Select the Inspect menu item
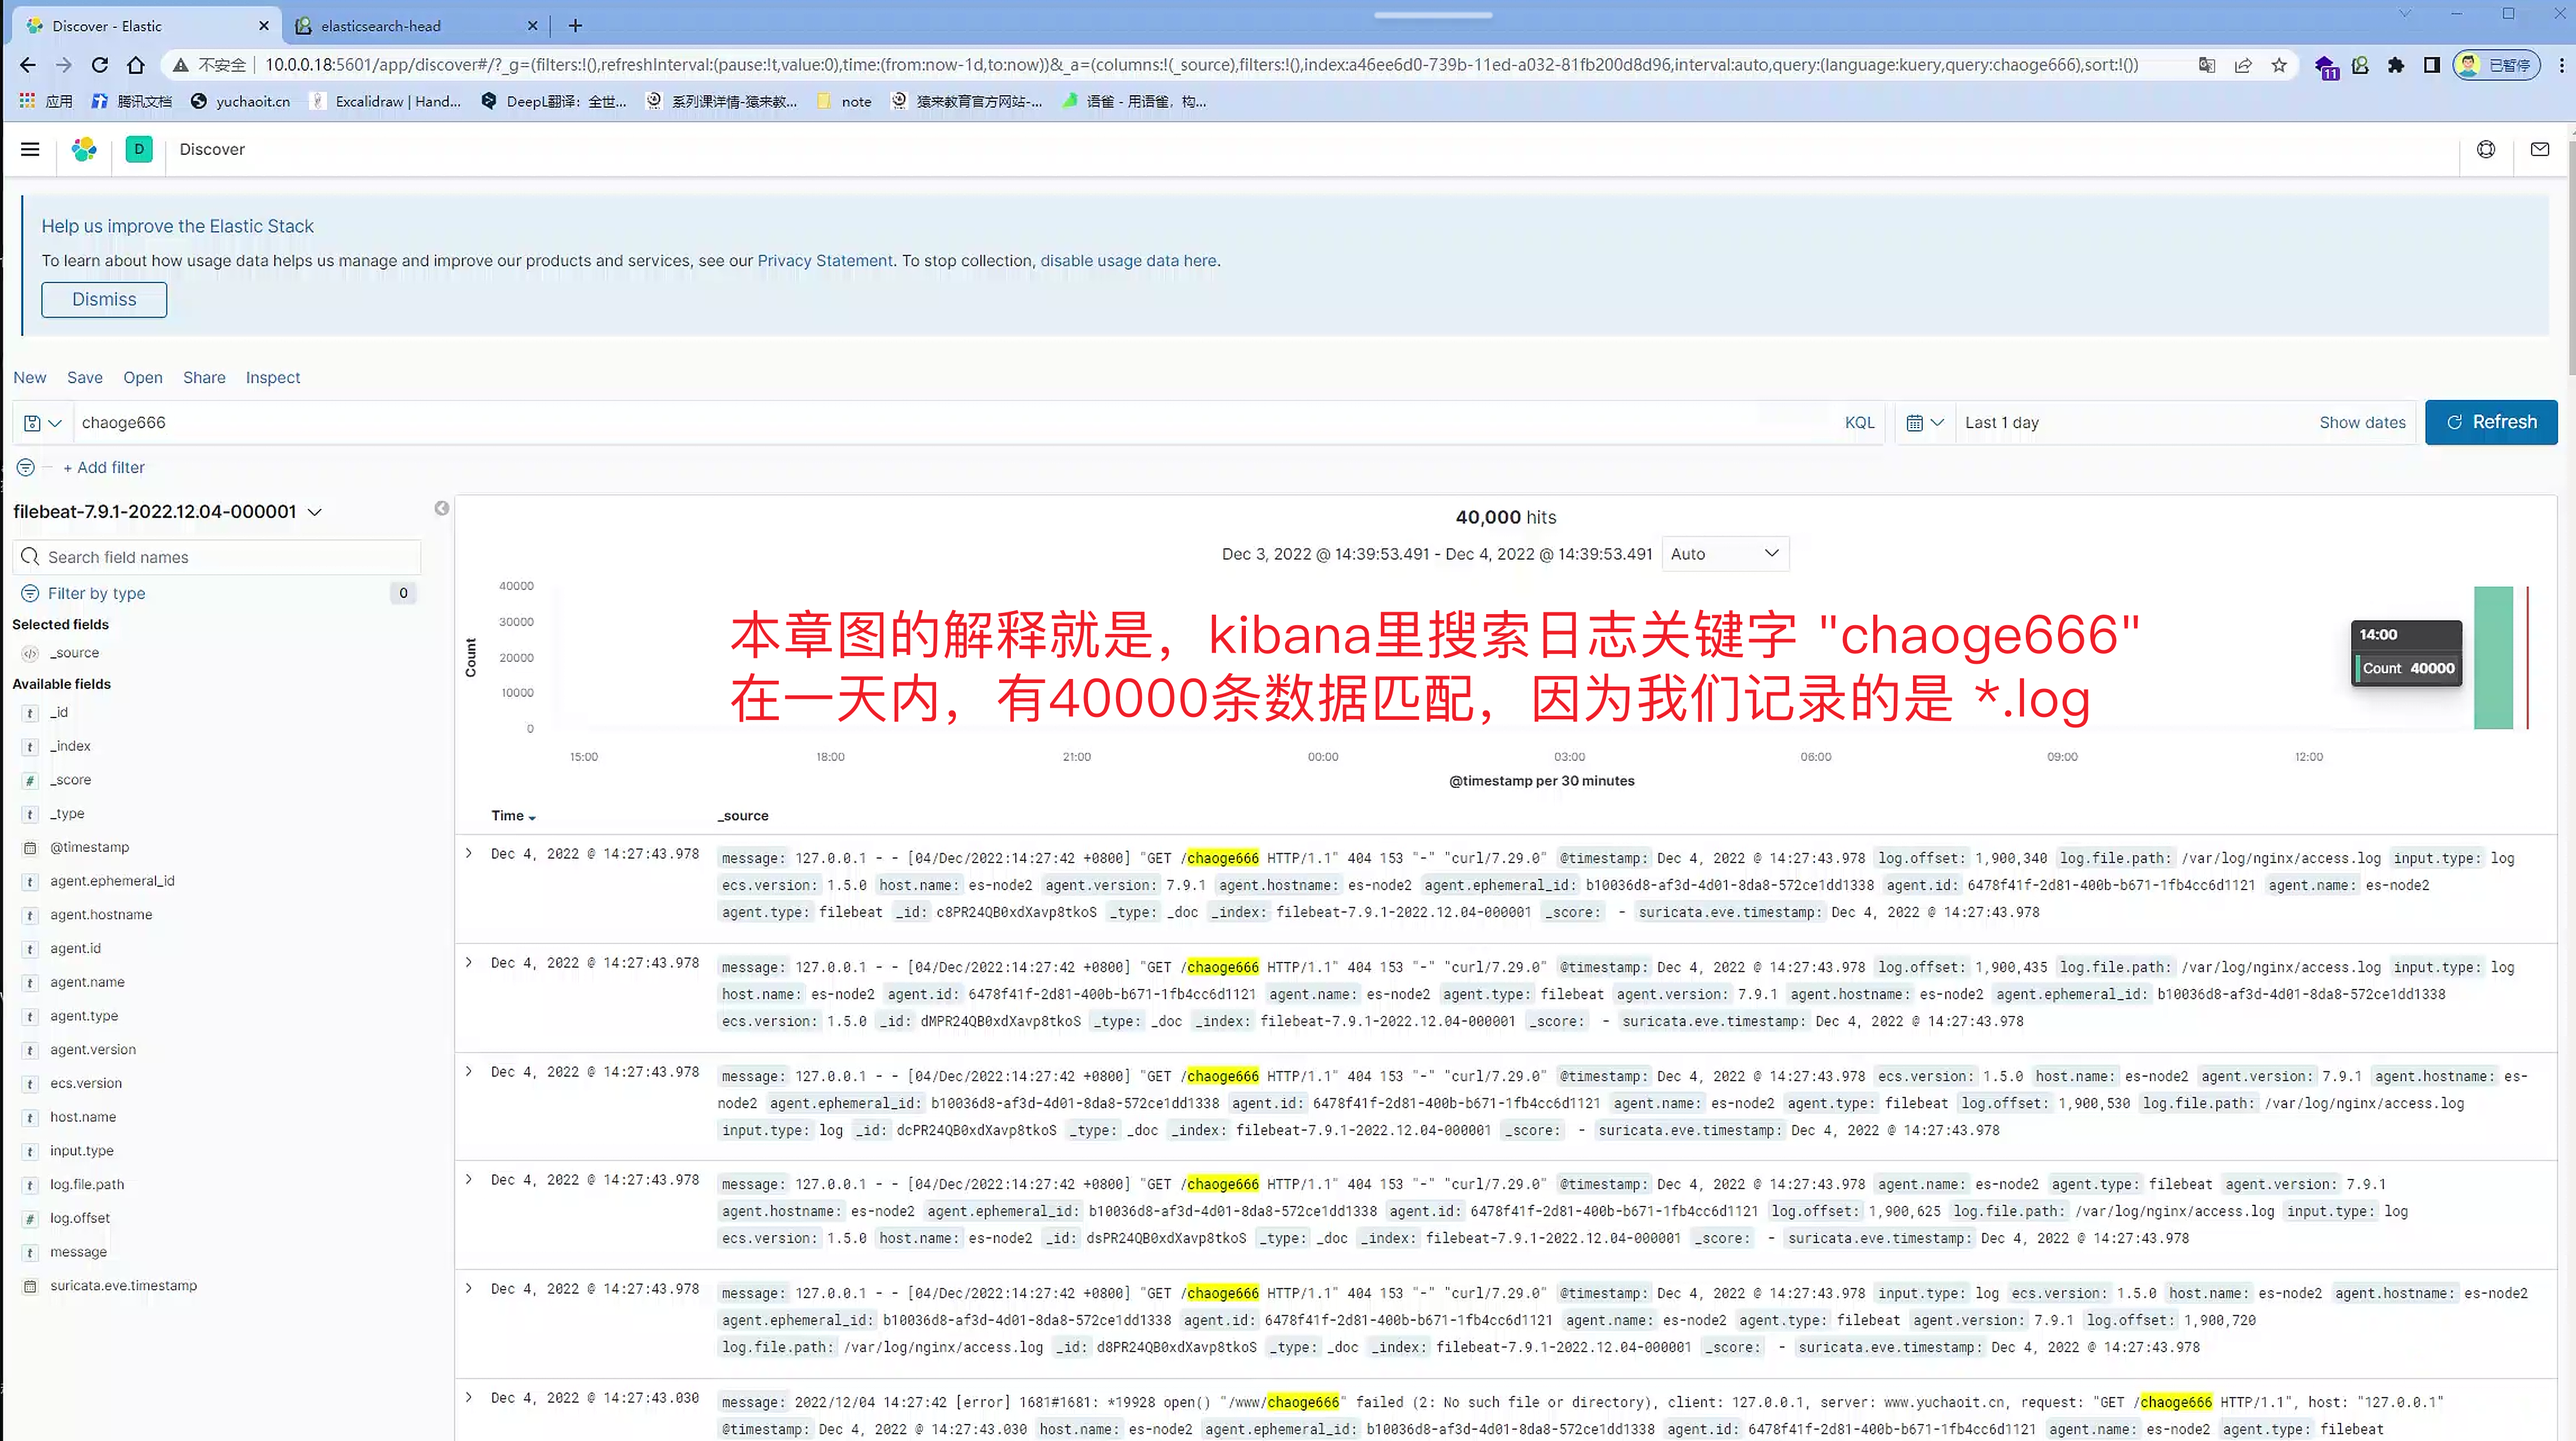 click(x=272, y=377)
